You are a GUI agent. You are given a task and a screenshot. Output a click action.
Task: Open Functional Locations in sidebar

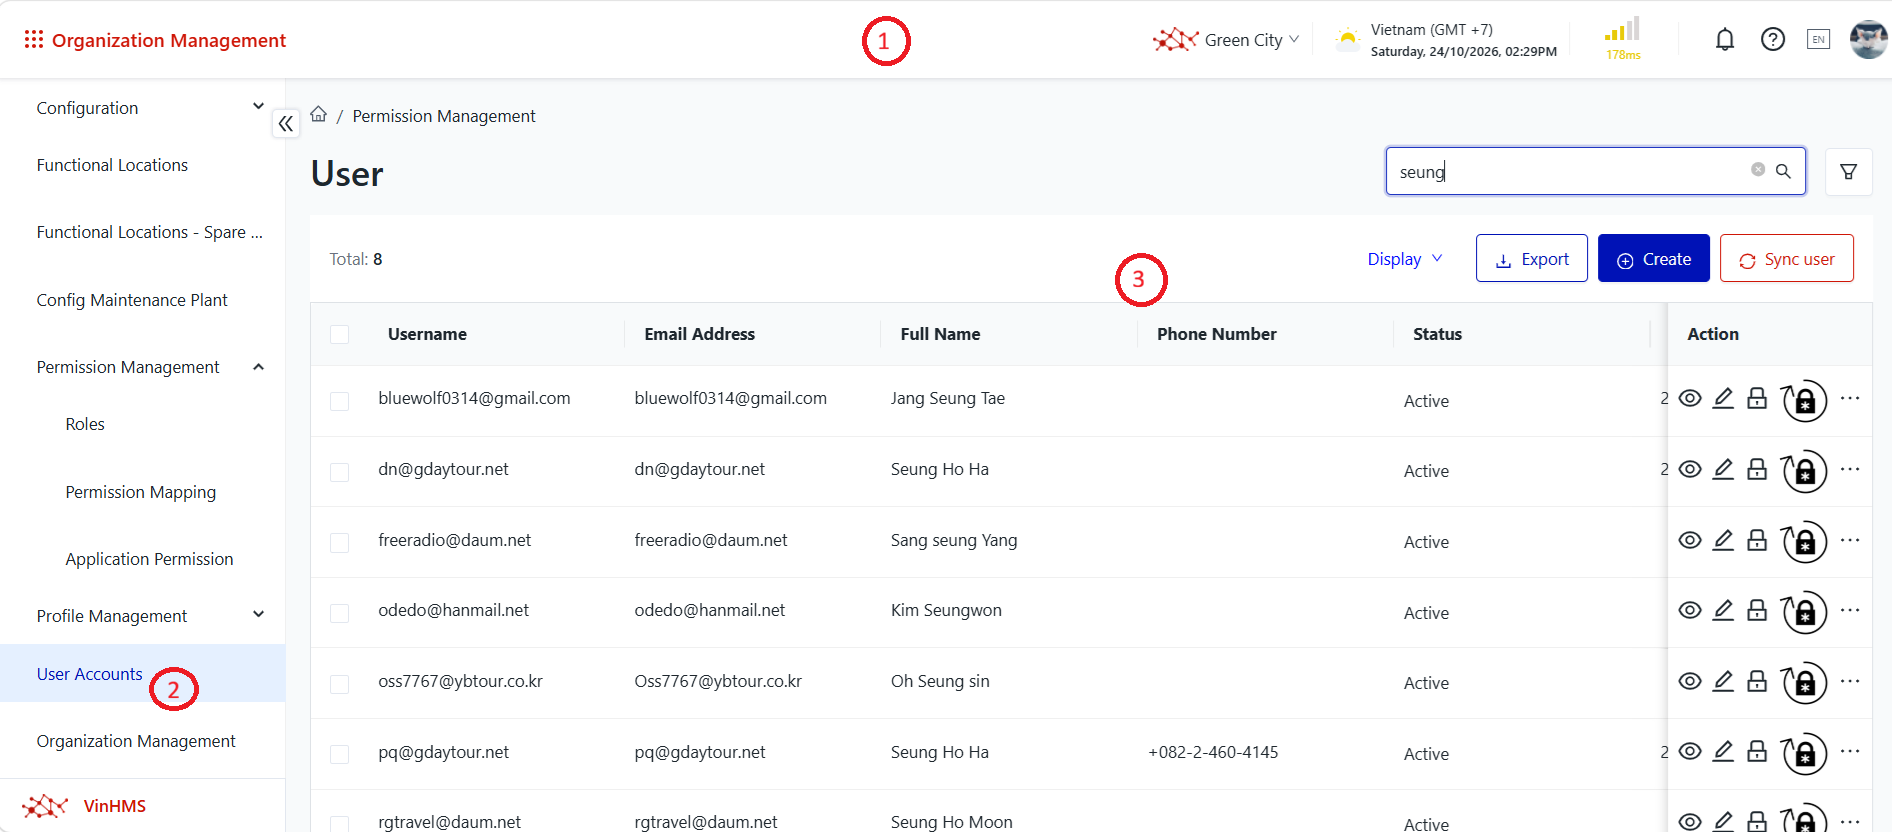(x=112, y=165)
